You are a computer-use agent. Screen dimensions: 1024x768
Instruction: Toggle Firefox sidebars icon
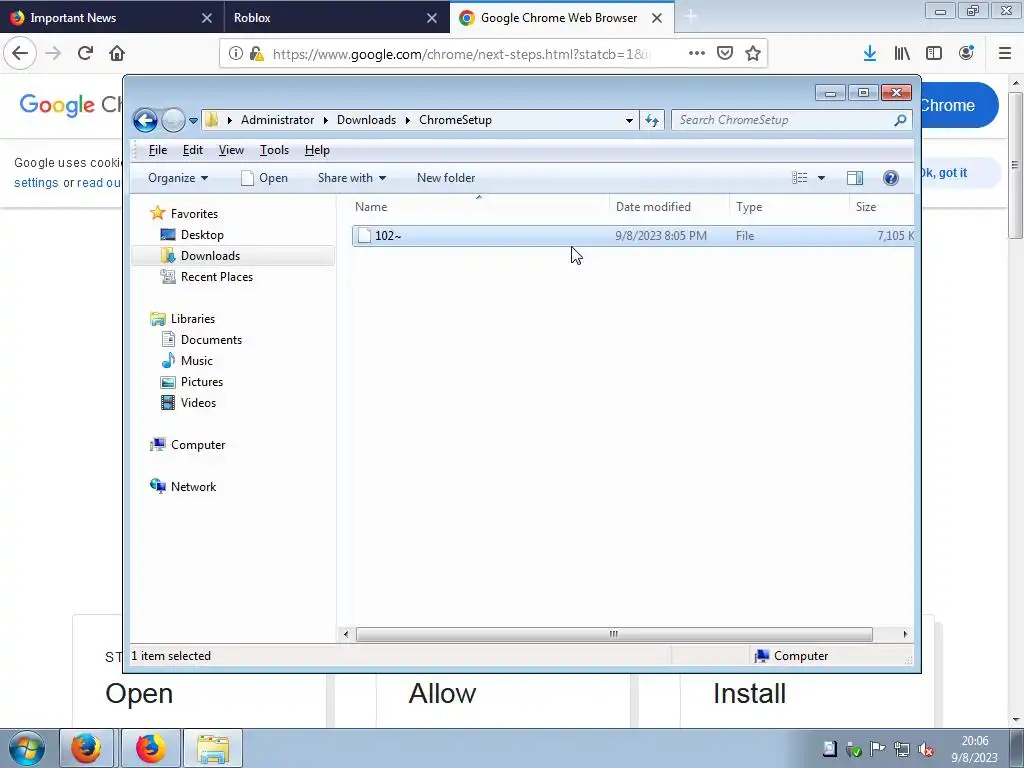(x=934, y=54)
